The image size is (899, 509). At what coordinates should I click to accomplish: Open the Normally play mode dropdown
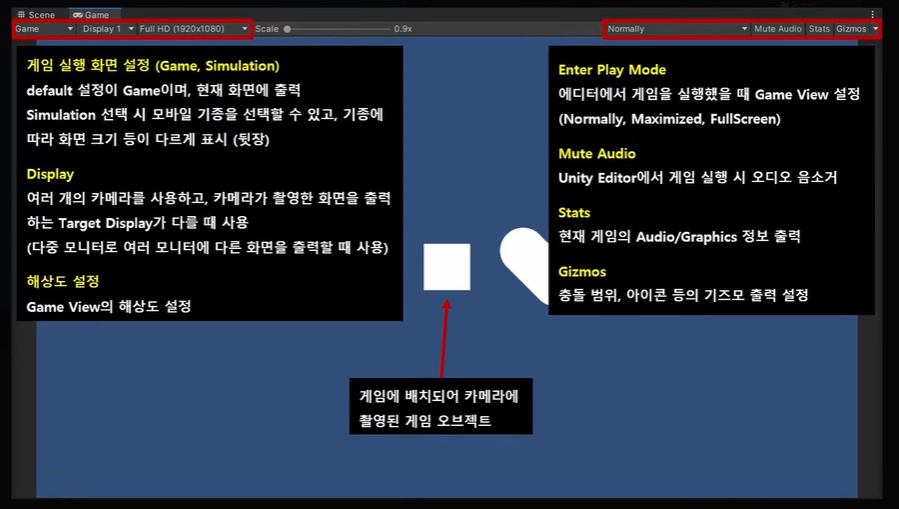(x=677, y=29)
